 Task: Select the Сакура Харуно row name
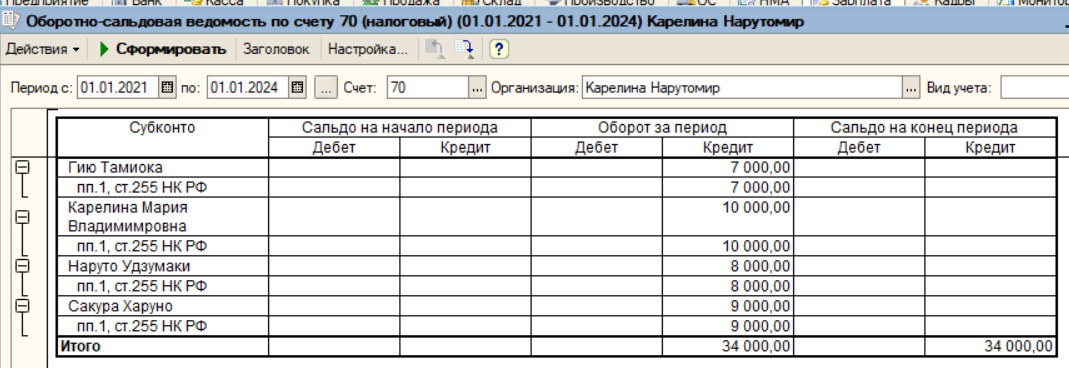pos(121,305)
